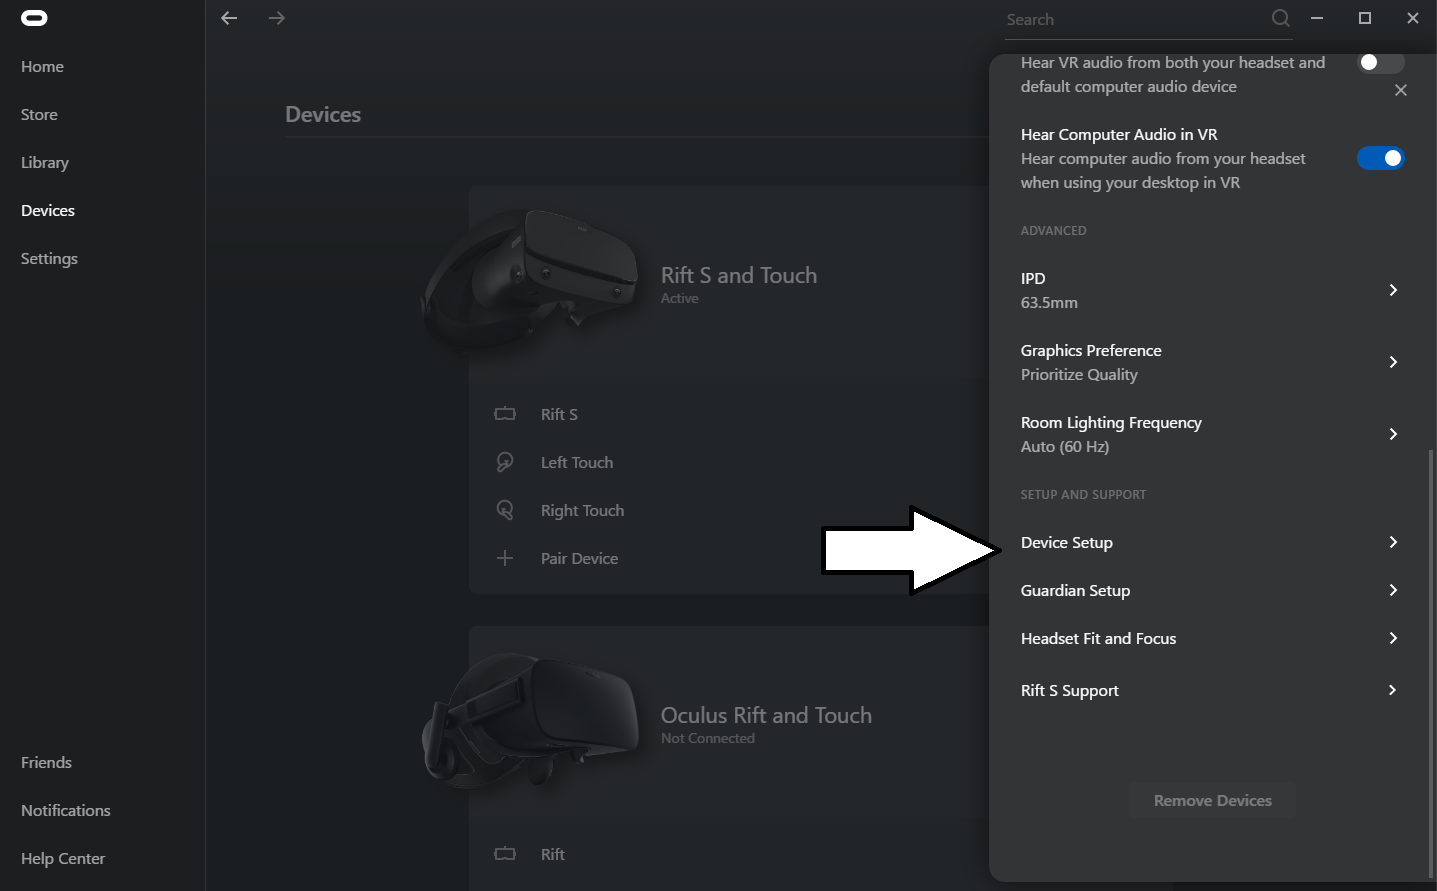This screenshot has width=1437, height=891.
Task: Click the Right Touch controller icon
Action: pos(505,510)
